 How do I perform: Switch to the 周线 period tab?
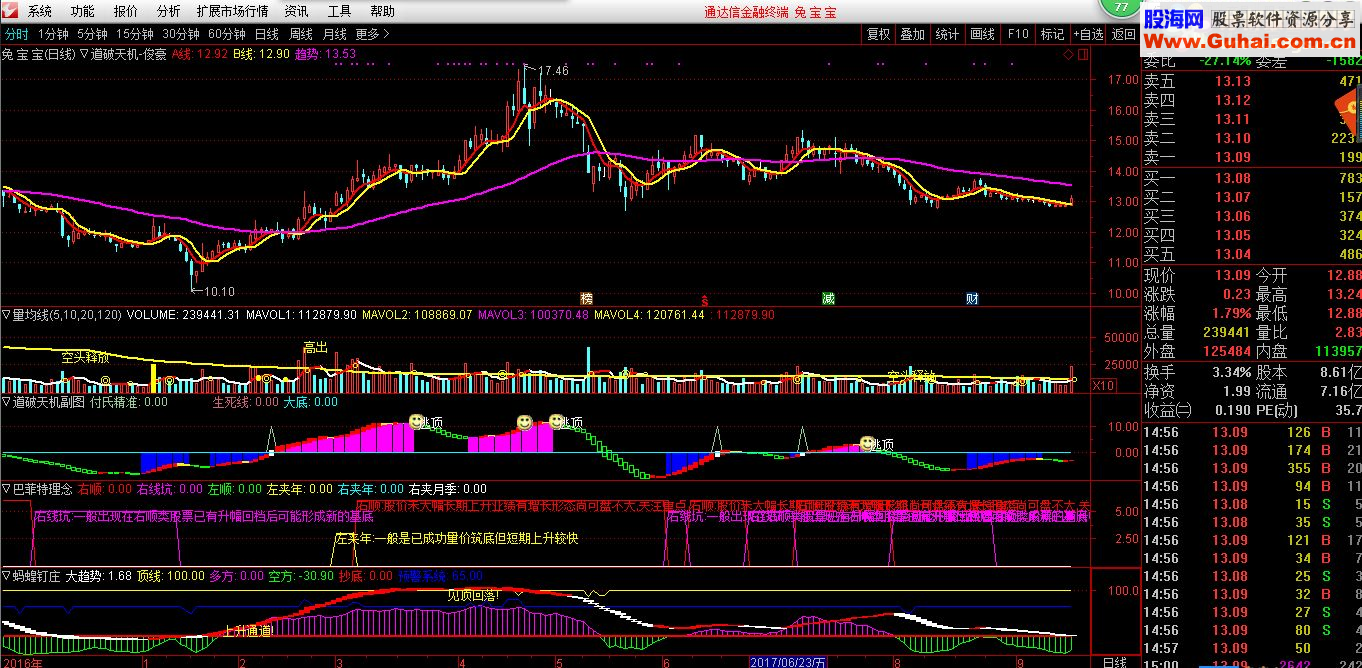(x=301, y=33)
